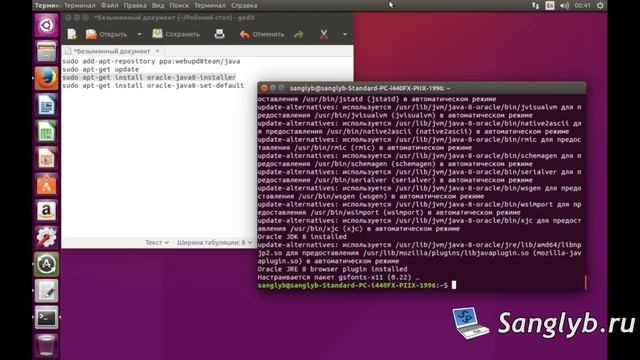Screen dimensions: 640x360
Task: Open the sound volume indicator
Action: click(564, 5)
